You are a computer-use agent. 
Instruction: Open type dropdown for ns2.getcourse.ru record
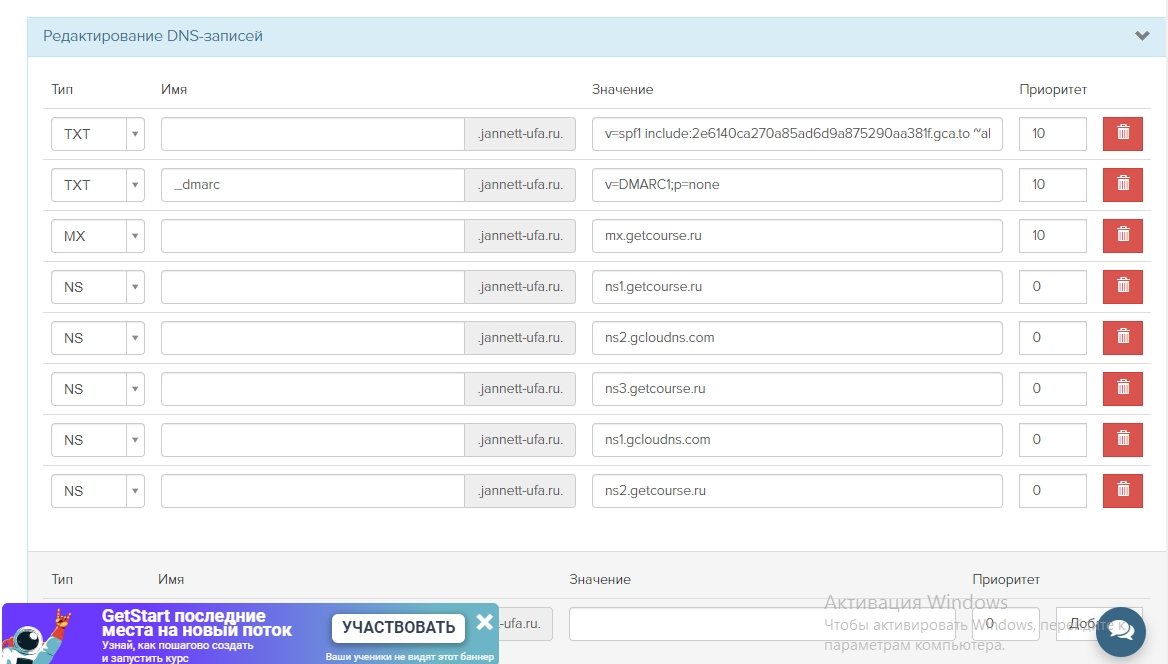98,491
